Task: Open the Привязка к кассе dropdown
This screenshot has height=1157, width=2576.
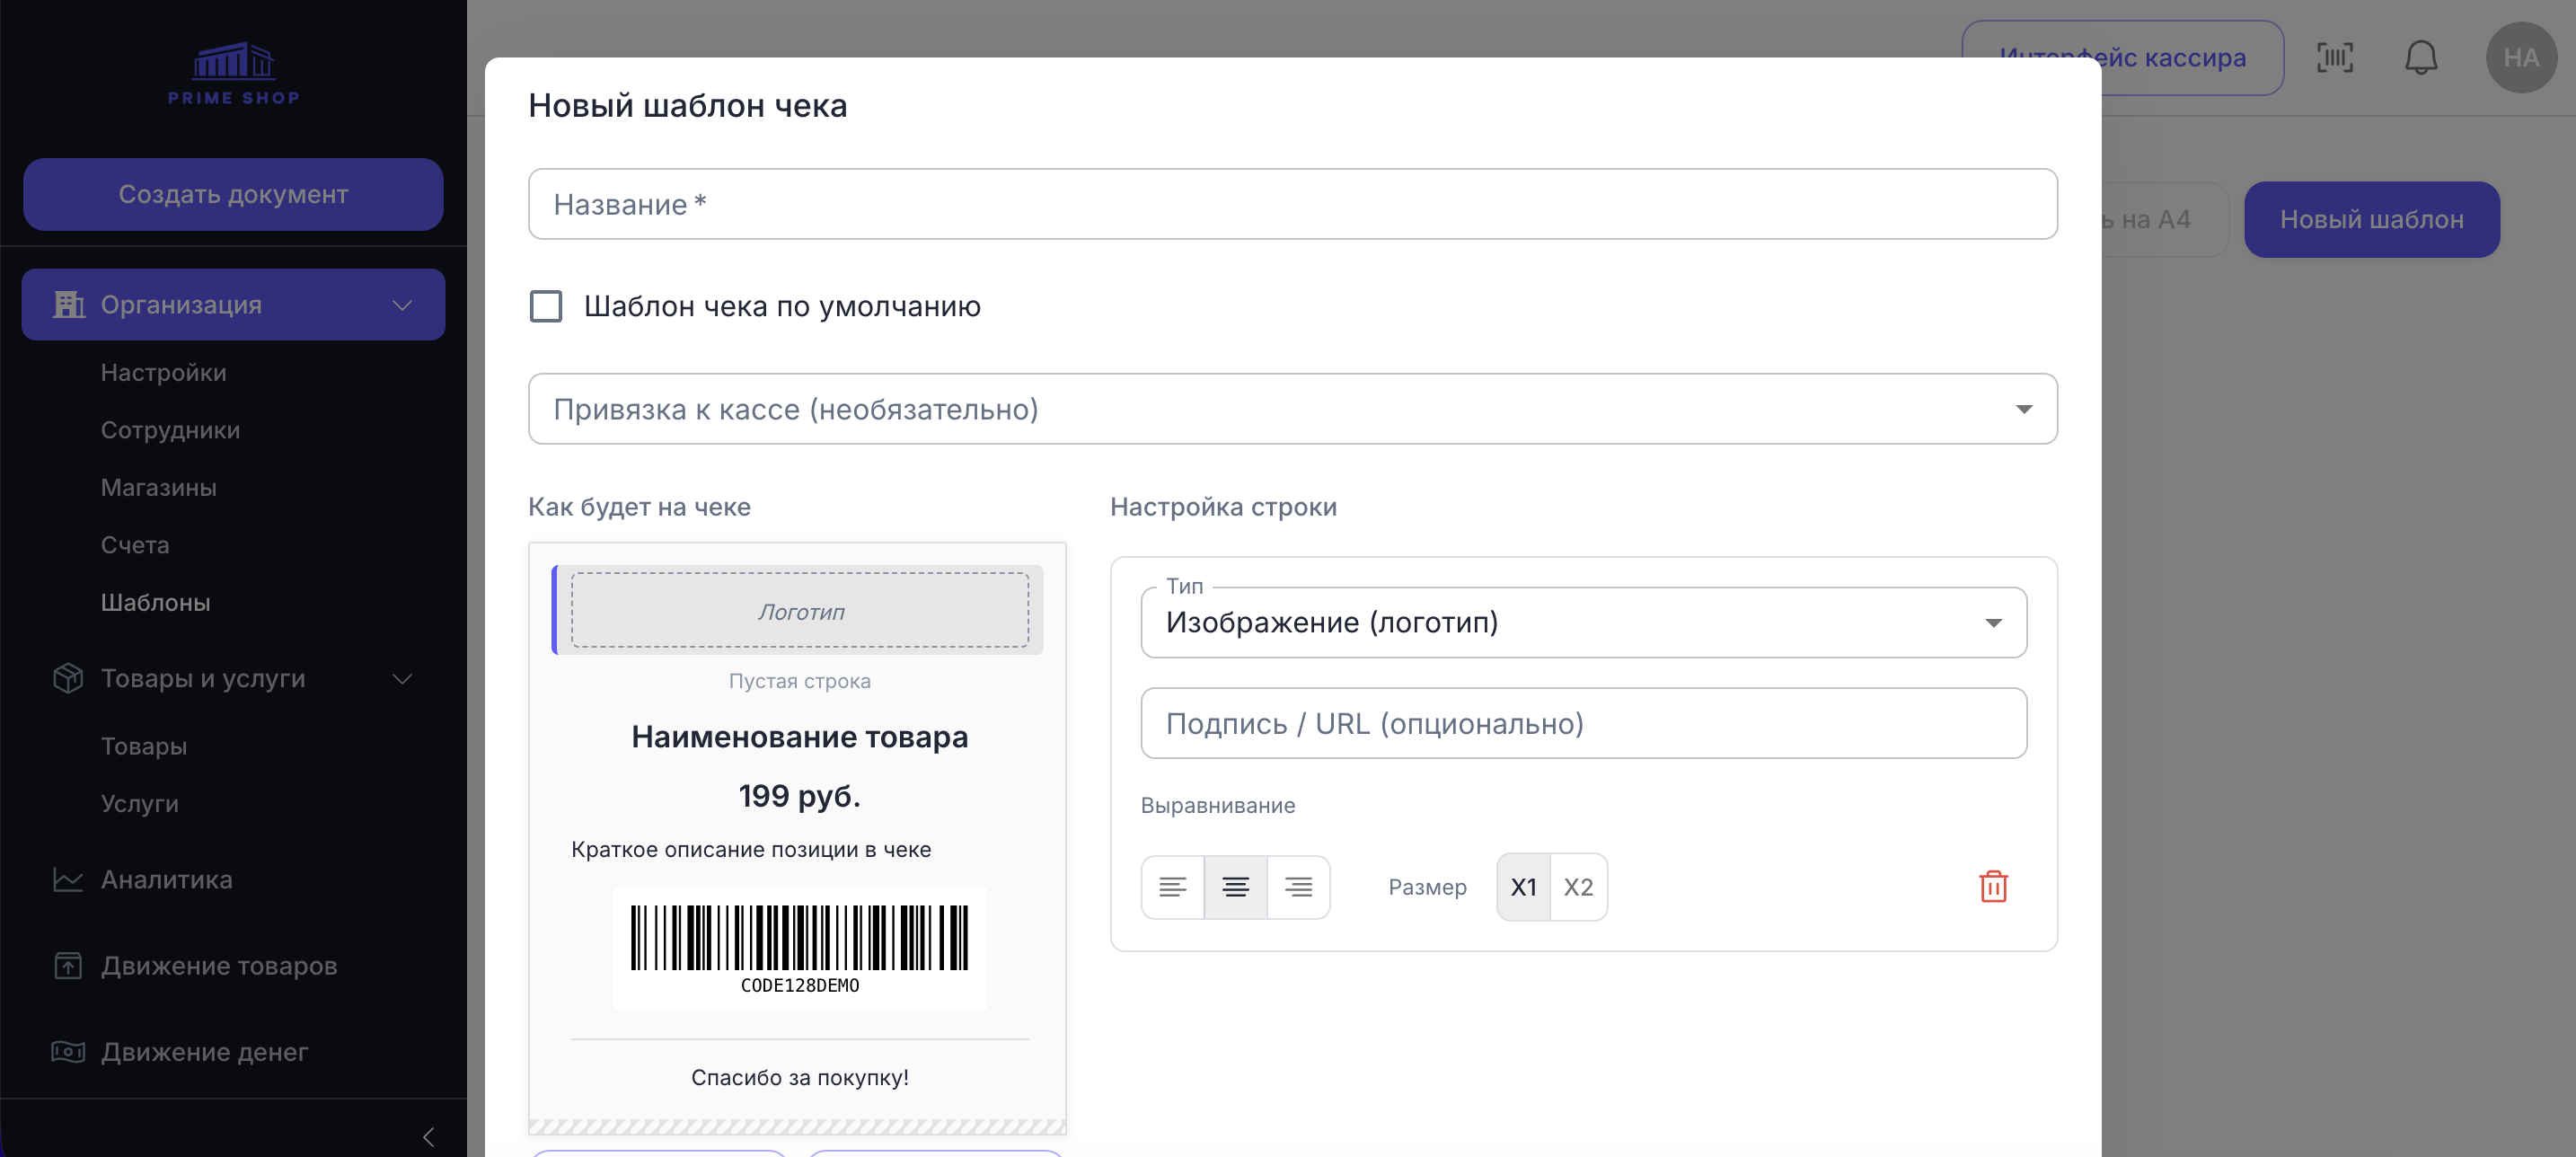Action: click(x=1292, y=409)
